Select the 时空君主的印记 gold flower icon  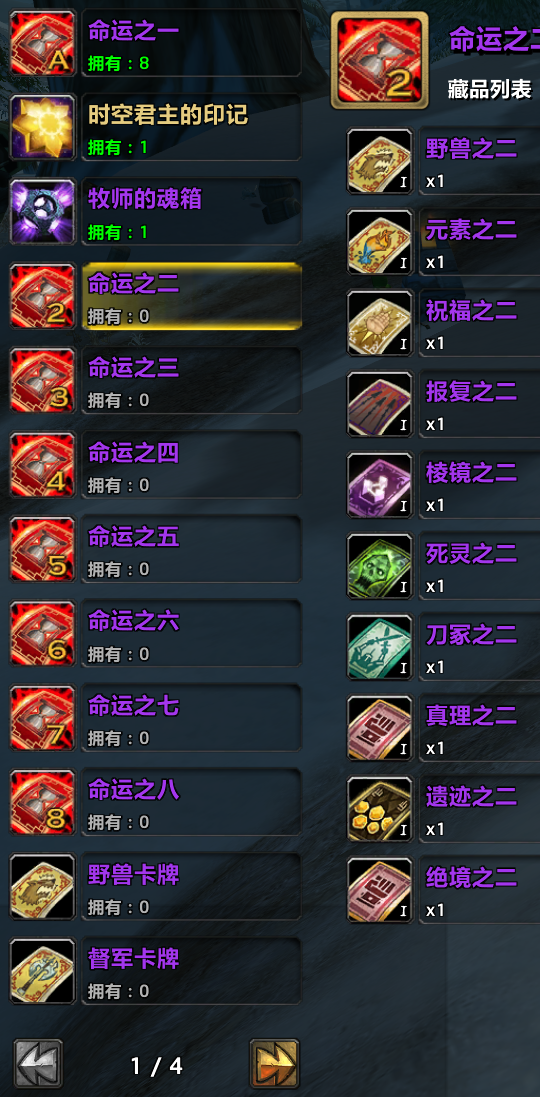click(43, 127)
